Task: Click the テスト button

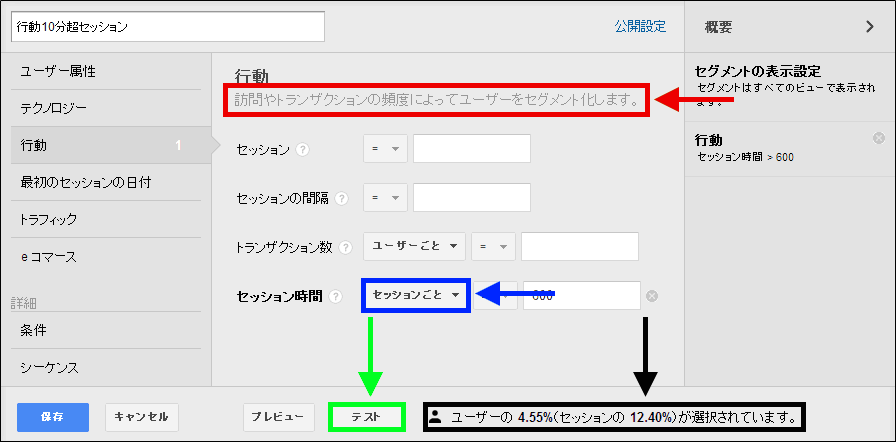Action: pyautogui.click(x=366, y=417)
